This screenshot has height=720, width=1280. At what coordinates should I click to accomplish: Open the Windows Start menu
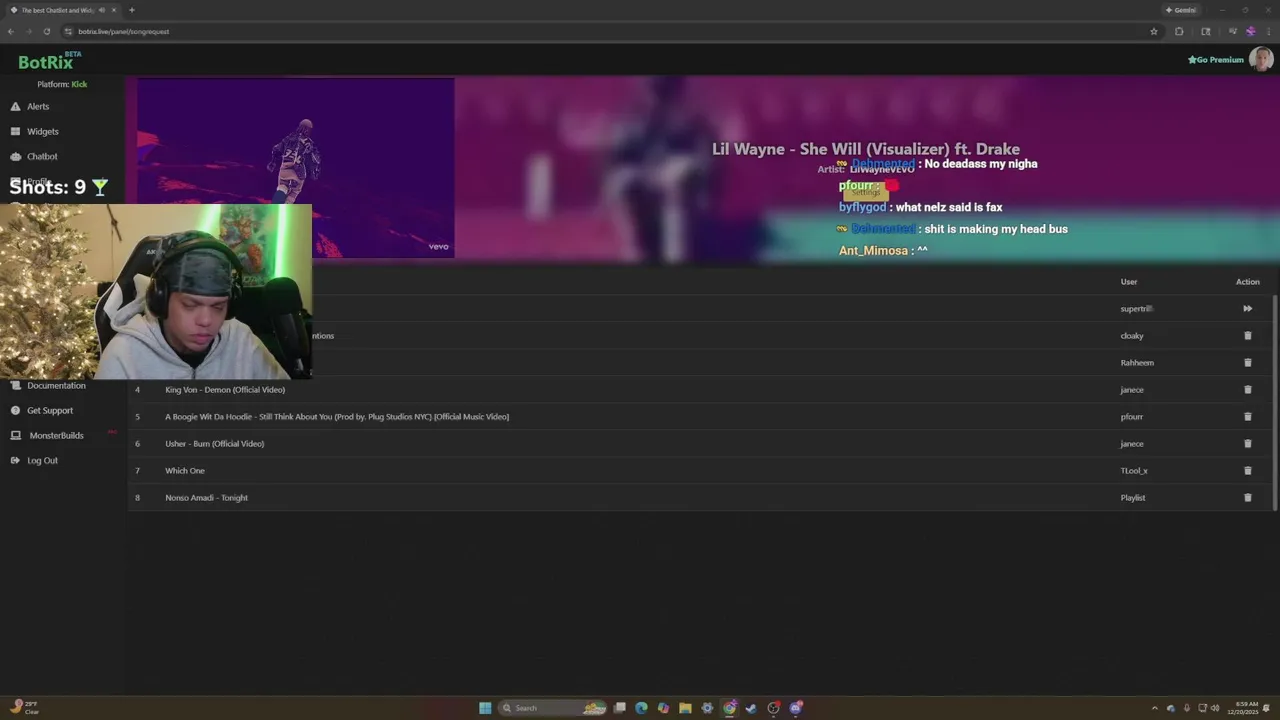click(x=485, y=708)
